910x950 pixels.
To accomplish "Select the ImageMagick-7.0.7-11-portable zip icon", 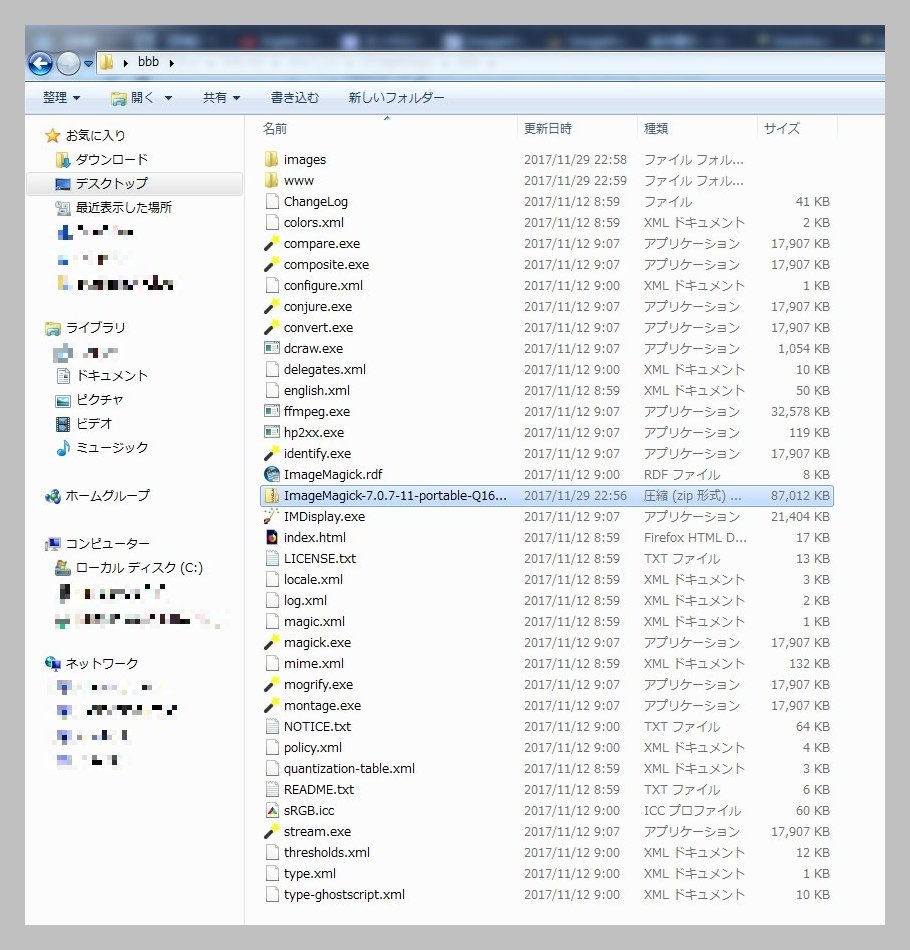I will [x=271, y=496].
